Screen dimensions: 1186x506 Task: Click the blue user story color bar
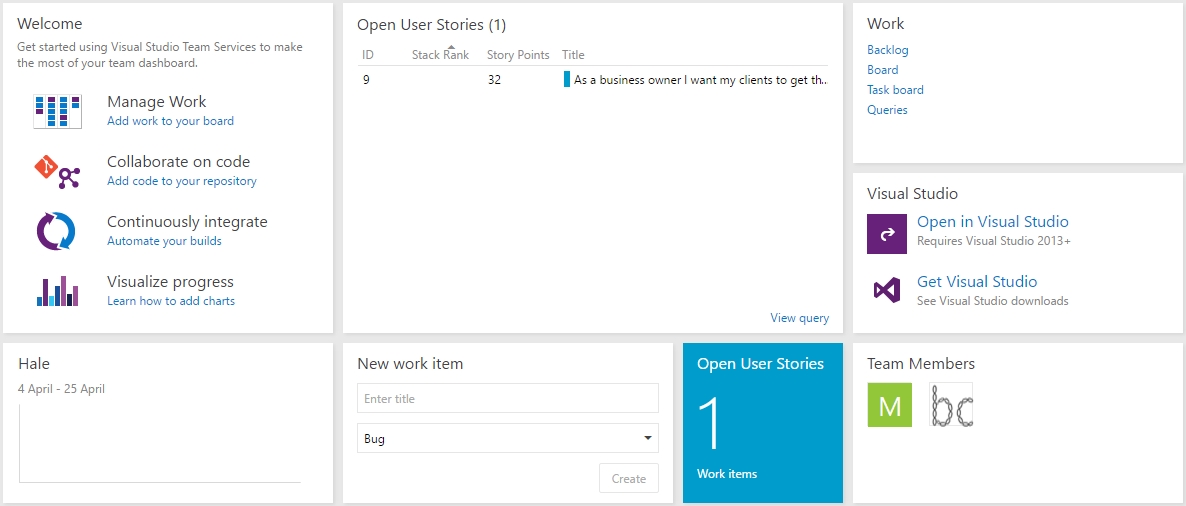click(x=567, y=79)
